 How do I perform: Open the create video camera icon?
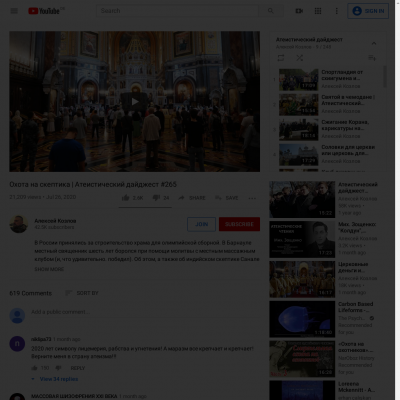point(299,11)
